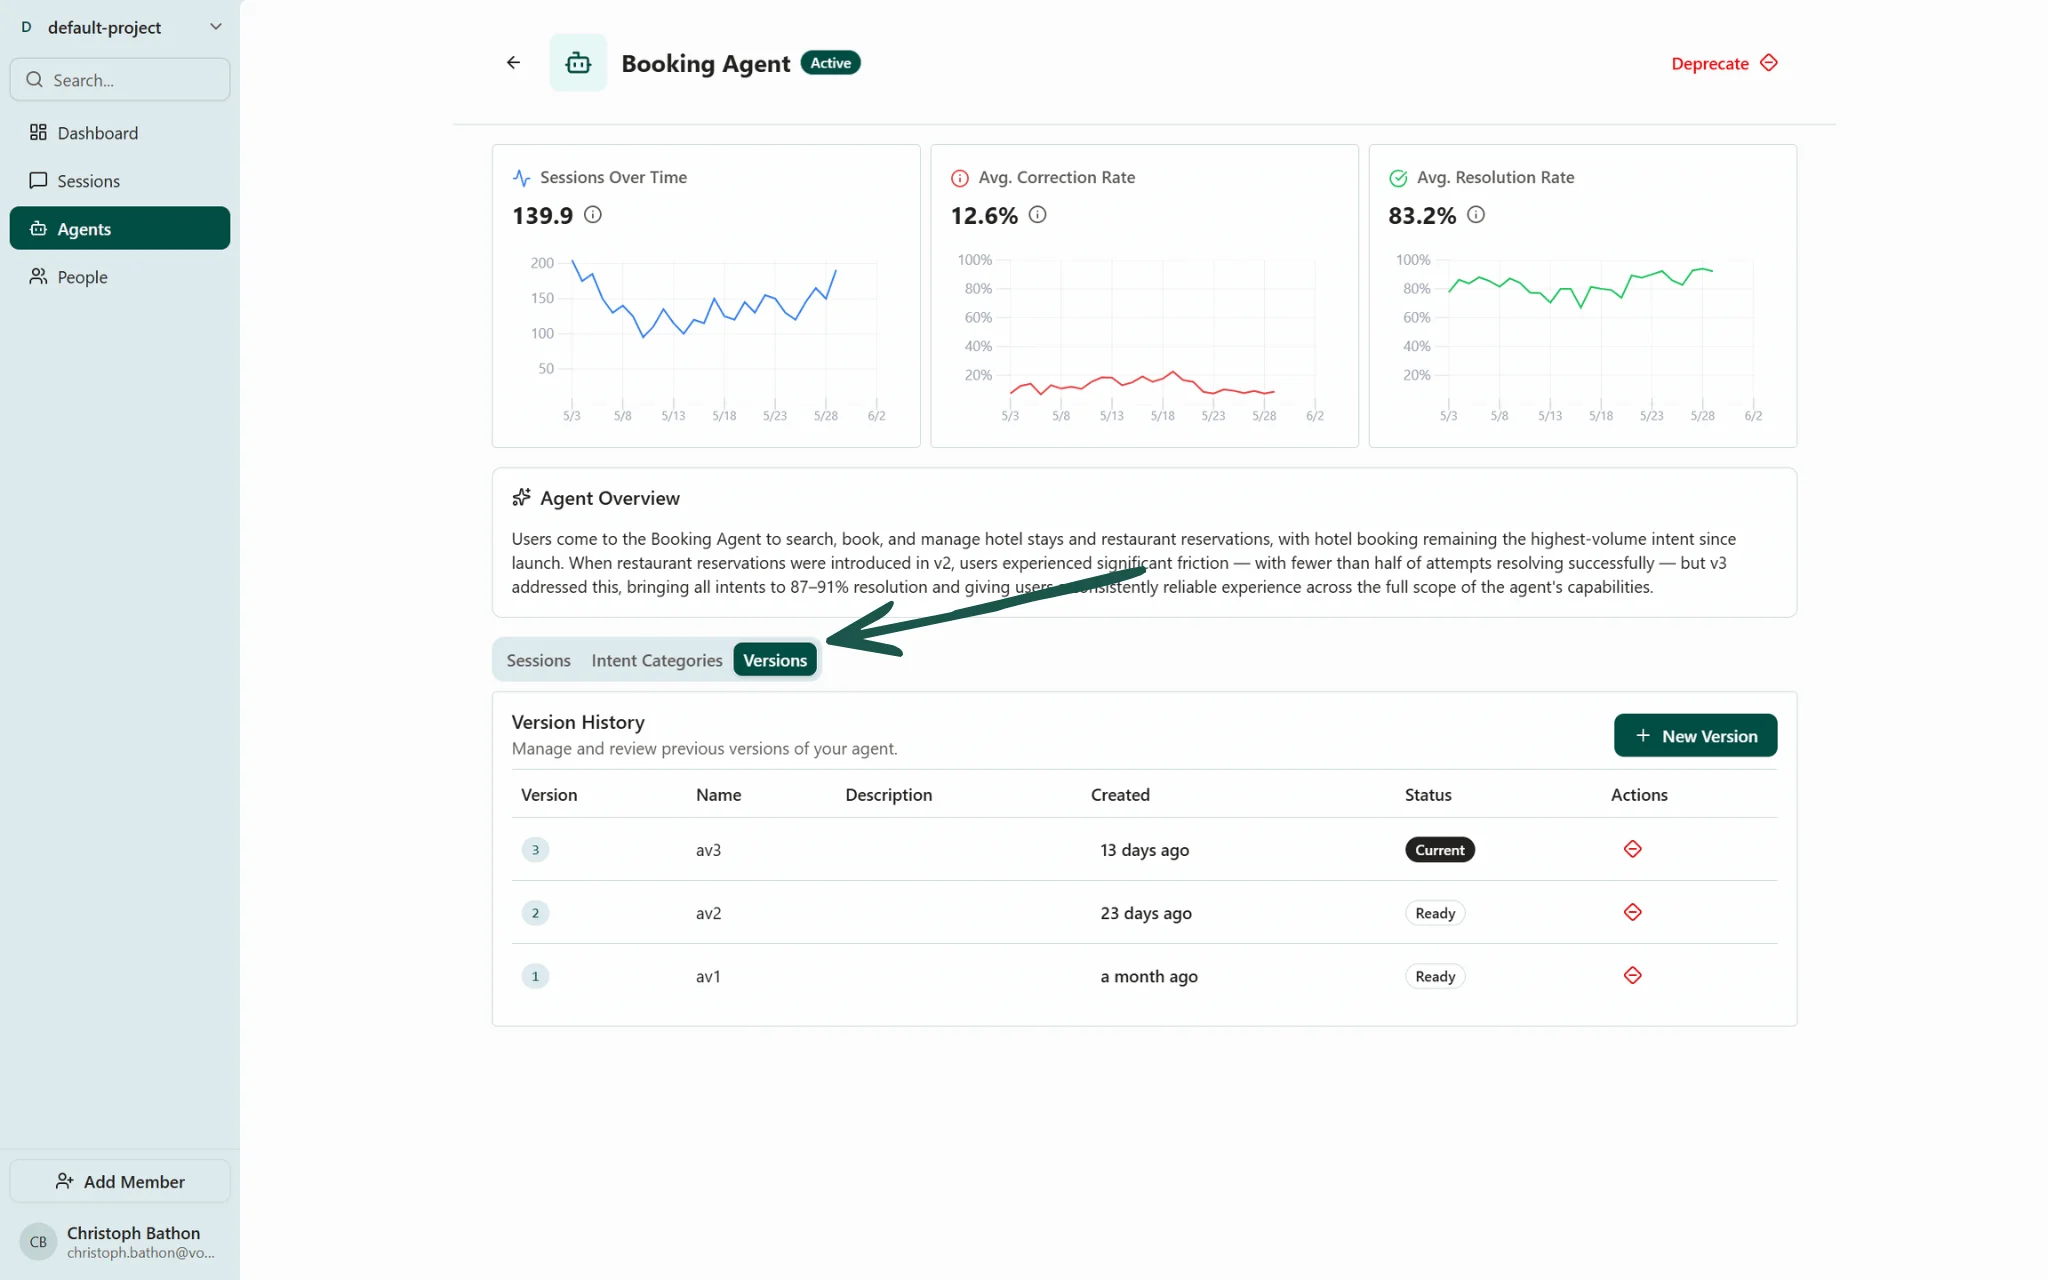The width and height of the screenshot is (2048, 1280).
Task: Click the Description column header
Action: 888,795
